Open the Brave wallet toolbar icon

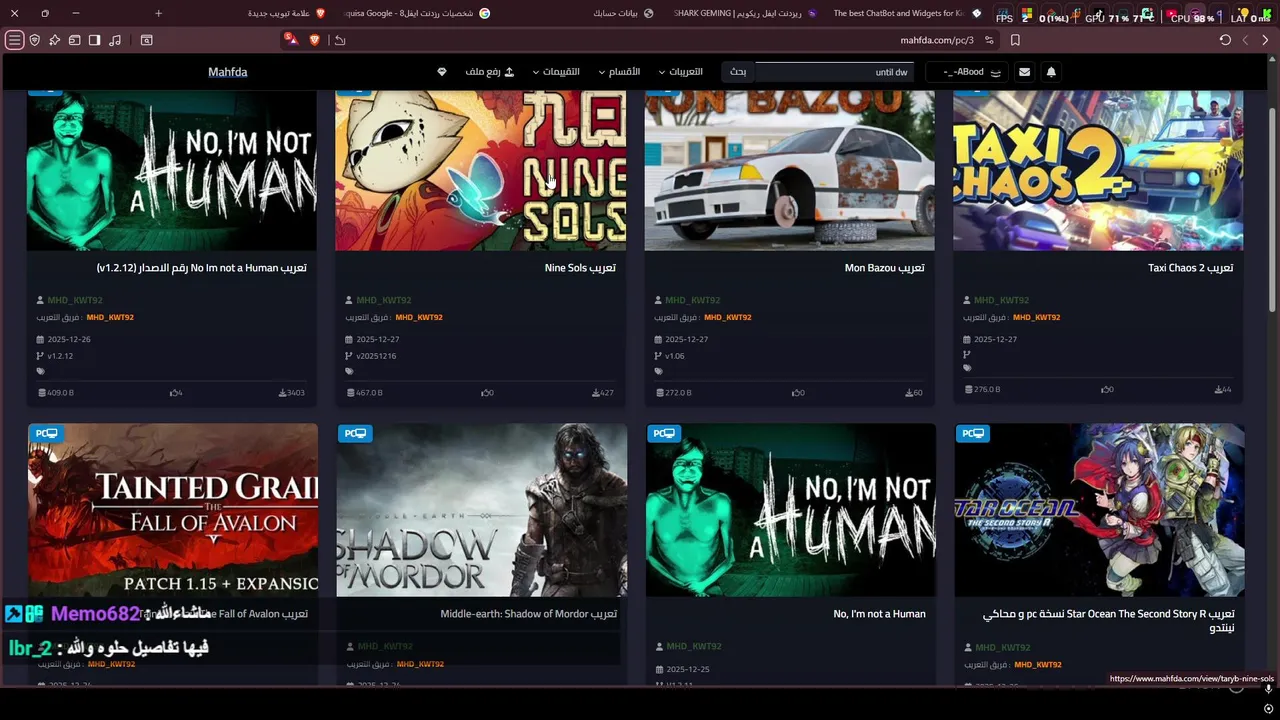point(75,40)
